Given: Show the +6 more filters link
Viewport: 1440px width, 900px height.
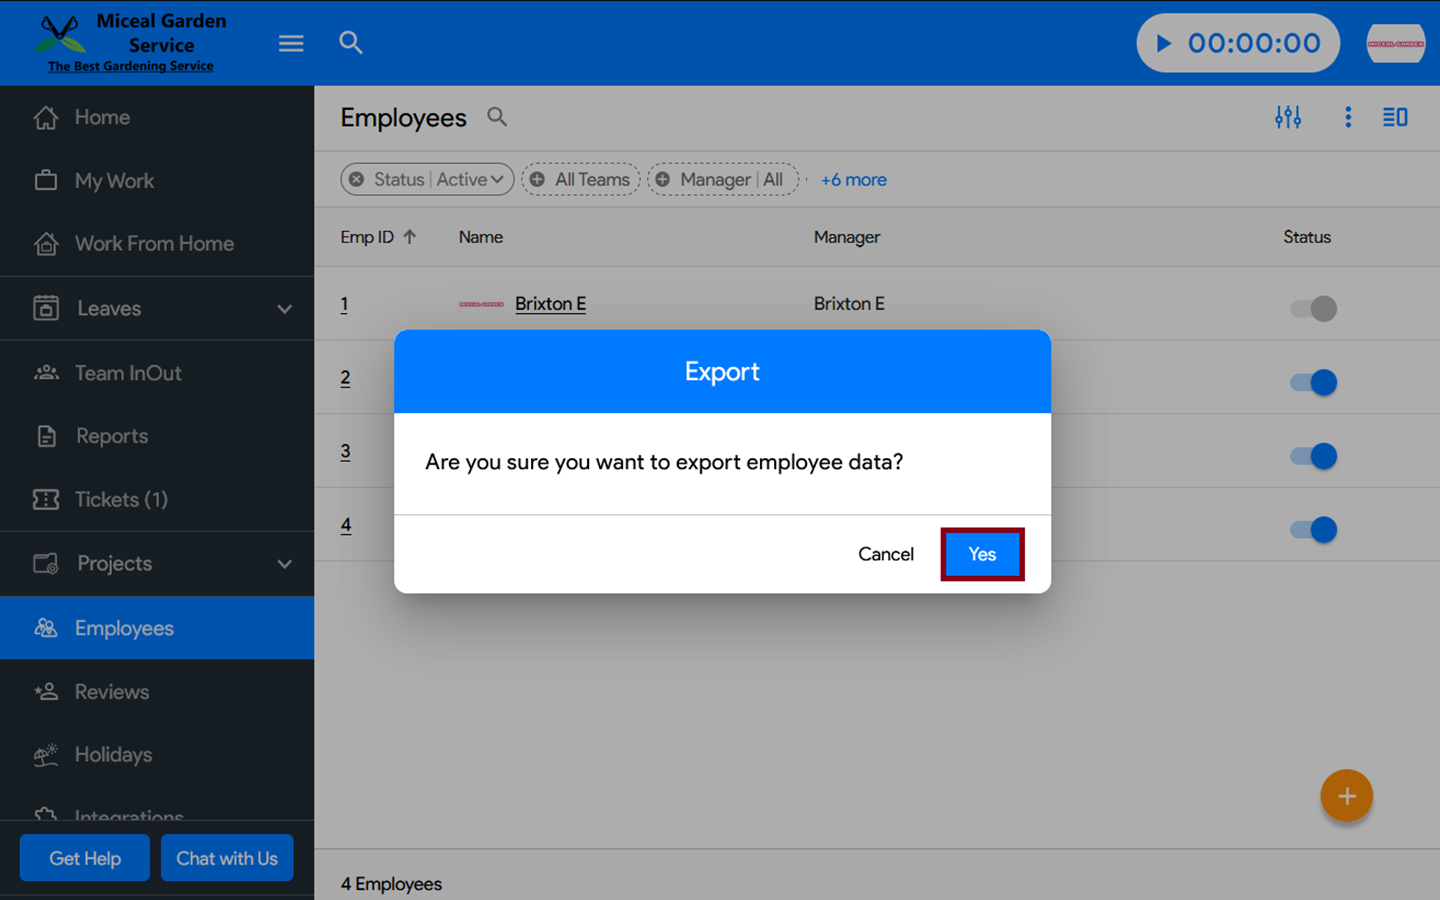Looking at the screenshot, I should [x=853, y=180].
